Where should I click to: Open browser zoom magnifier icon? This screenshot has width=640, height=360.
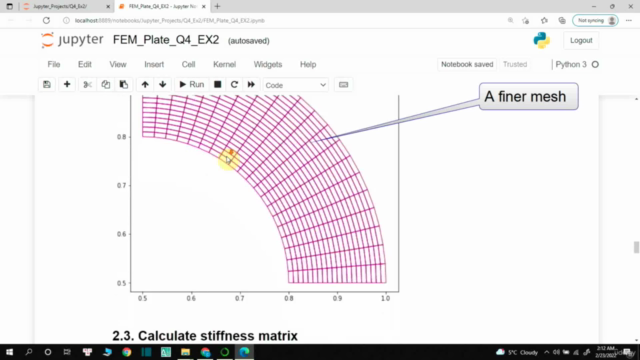pos(510,20)
